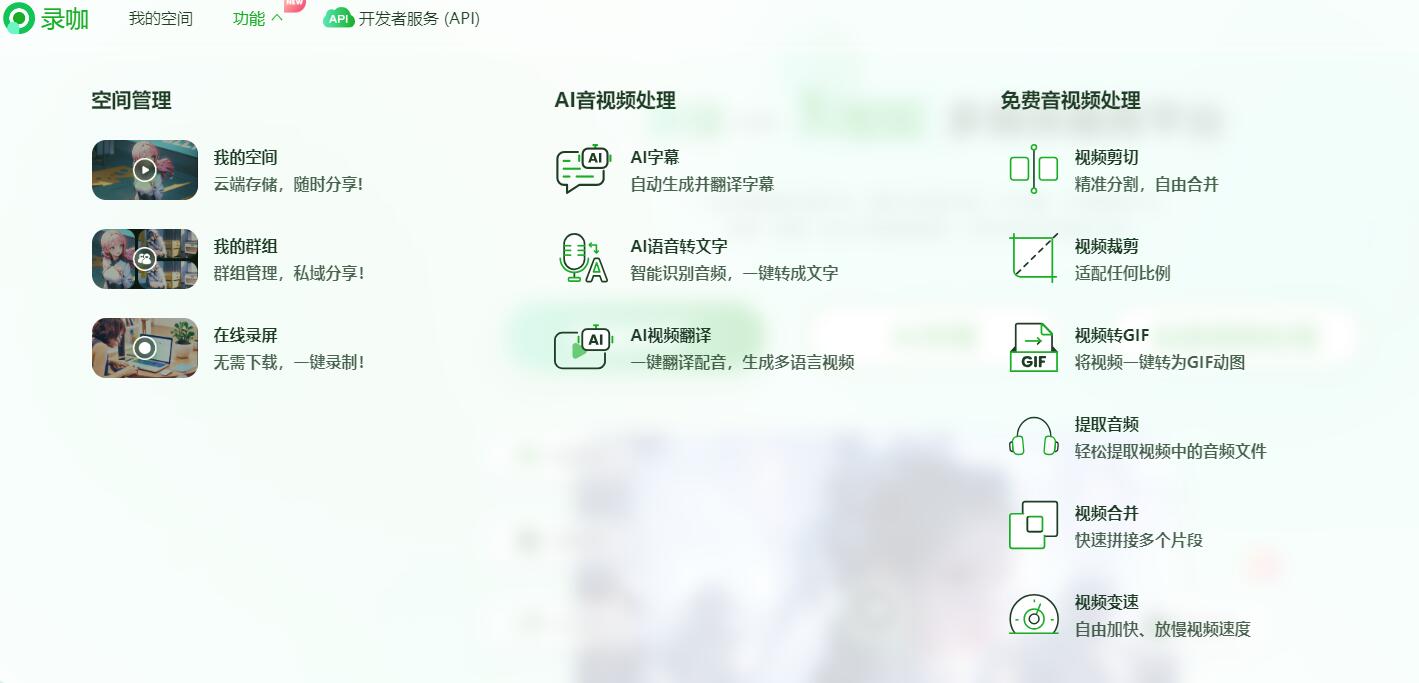Open the 视频转GIF file icon
The height and width of the screenshot is (683, 1419).
click(x=1034, y=347)
